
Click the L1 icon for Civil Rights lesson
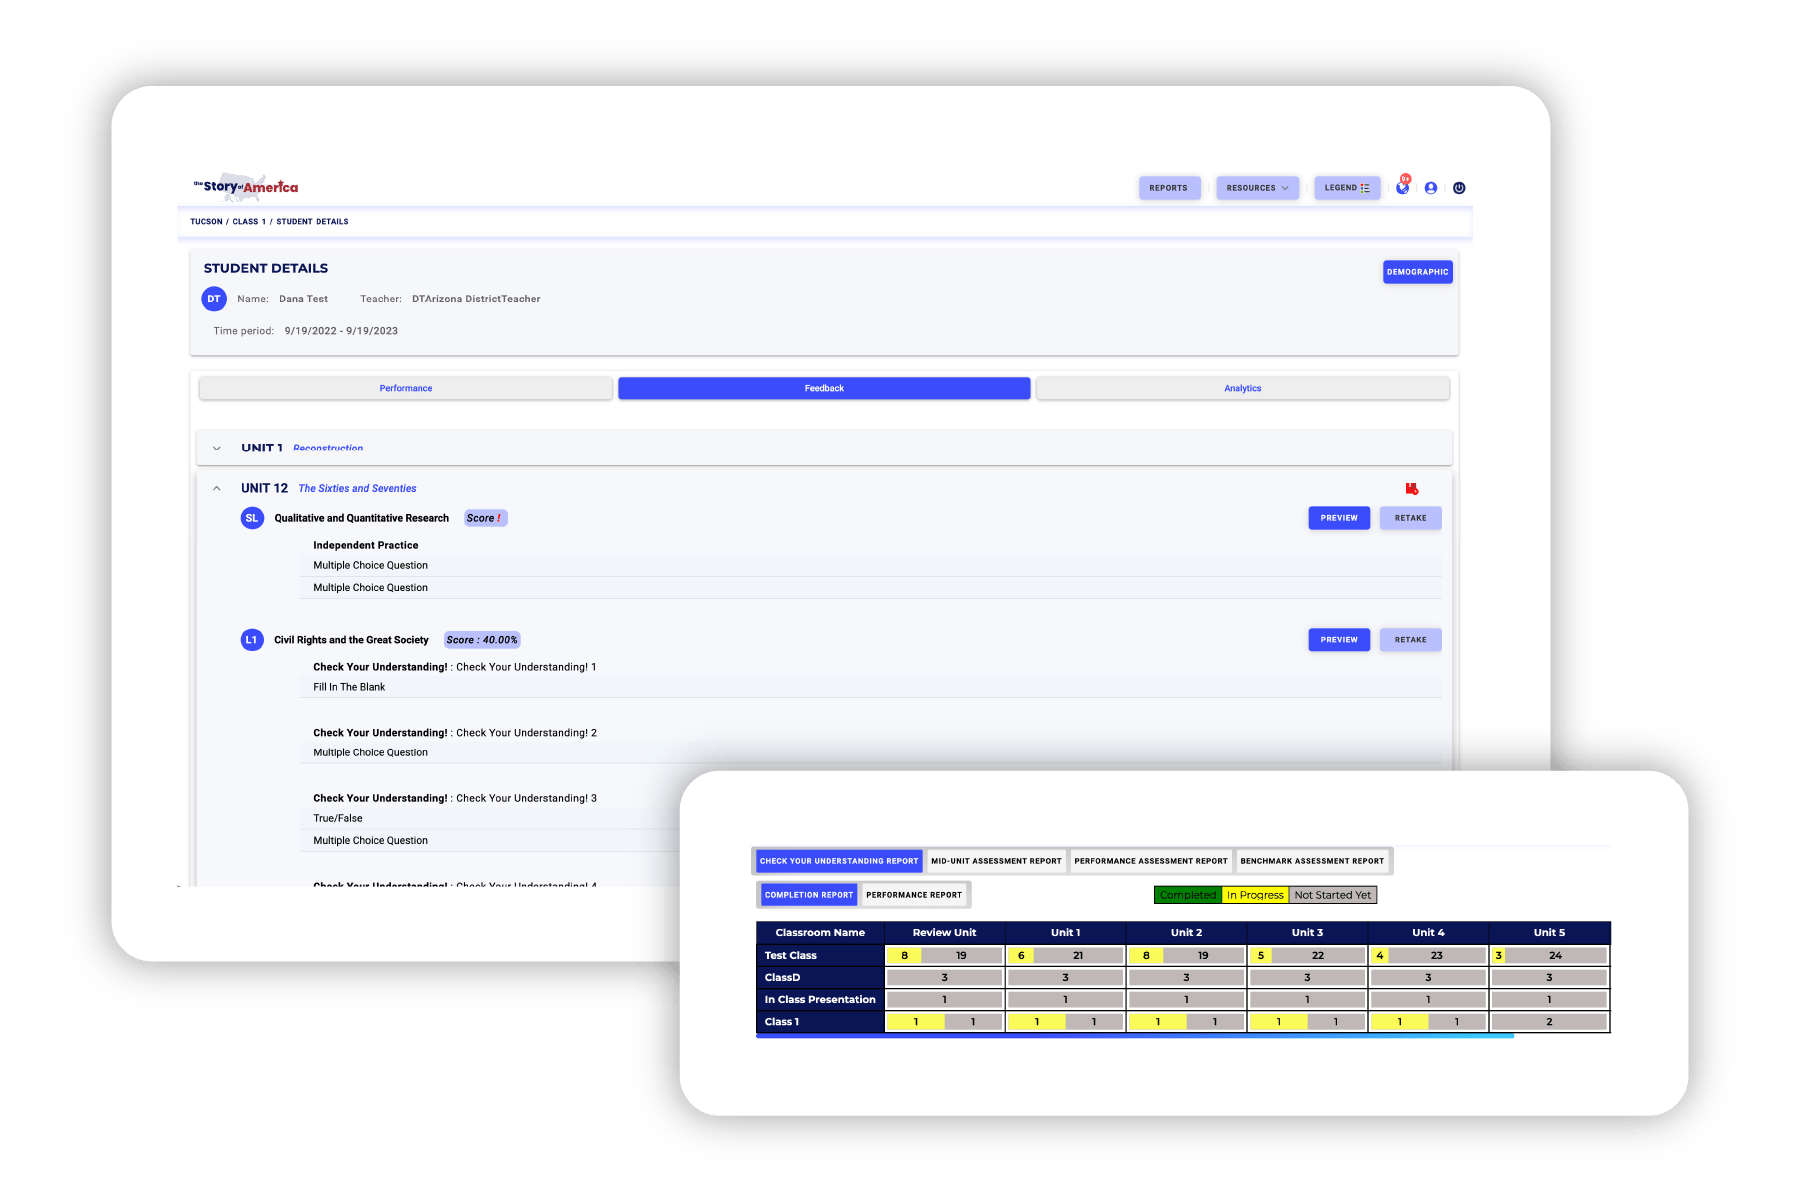click(x=252, y=639)
